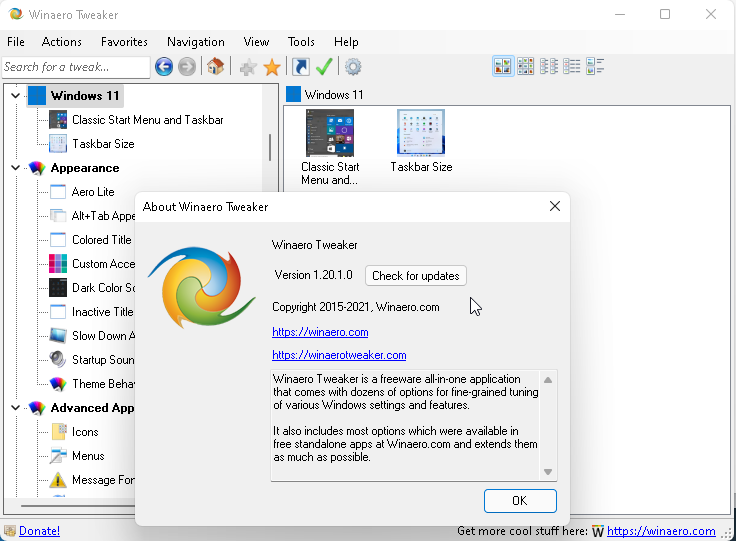Open the Help menu
The width and height of the screenshot is (736, 541).
(346, 42)
